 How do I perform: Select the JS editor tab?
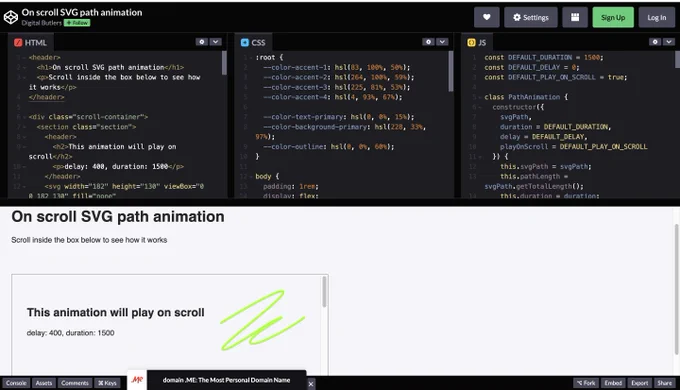[477, 43]
